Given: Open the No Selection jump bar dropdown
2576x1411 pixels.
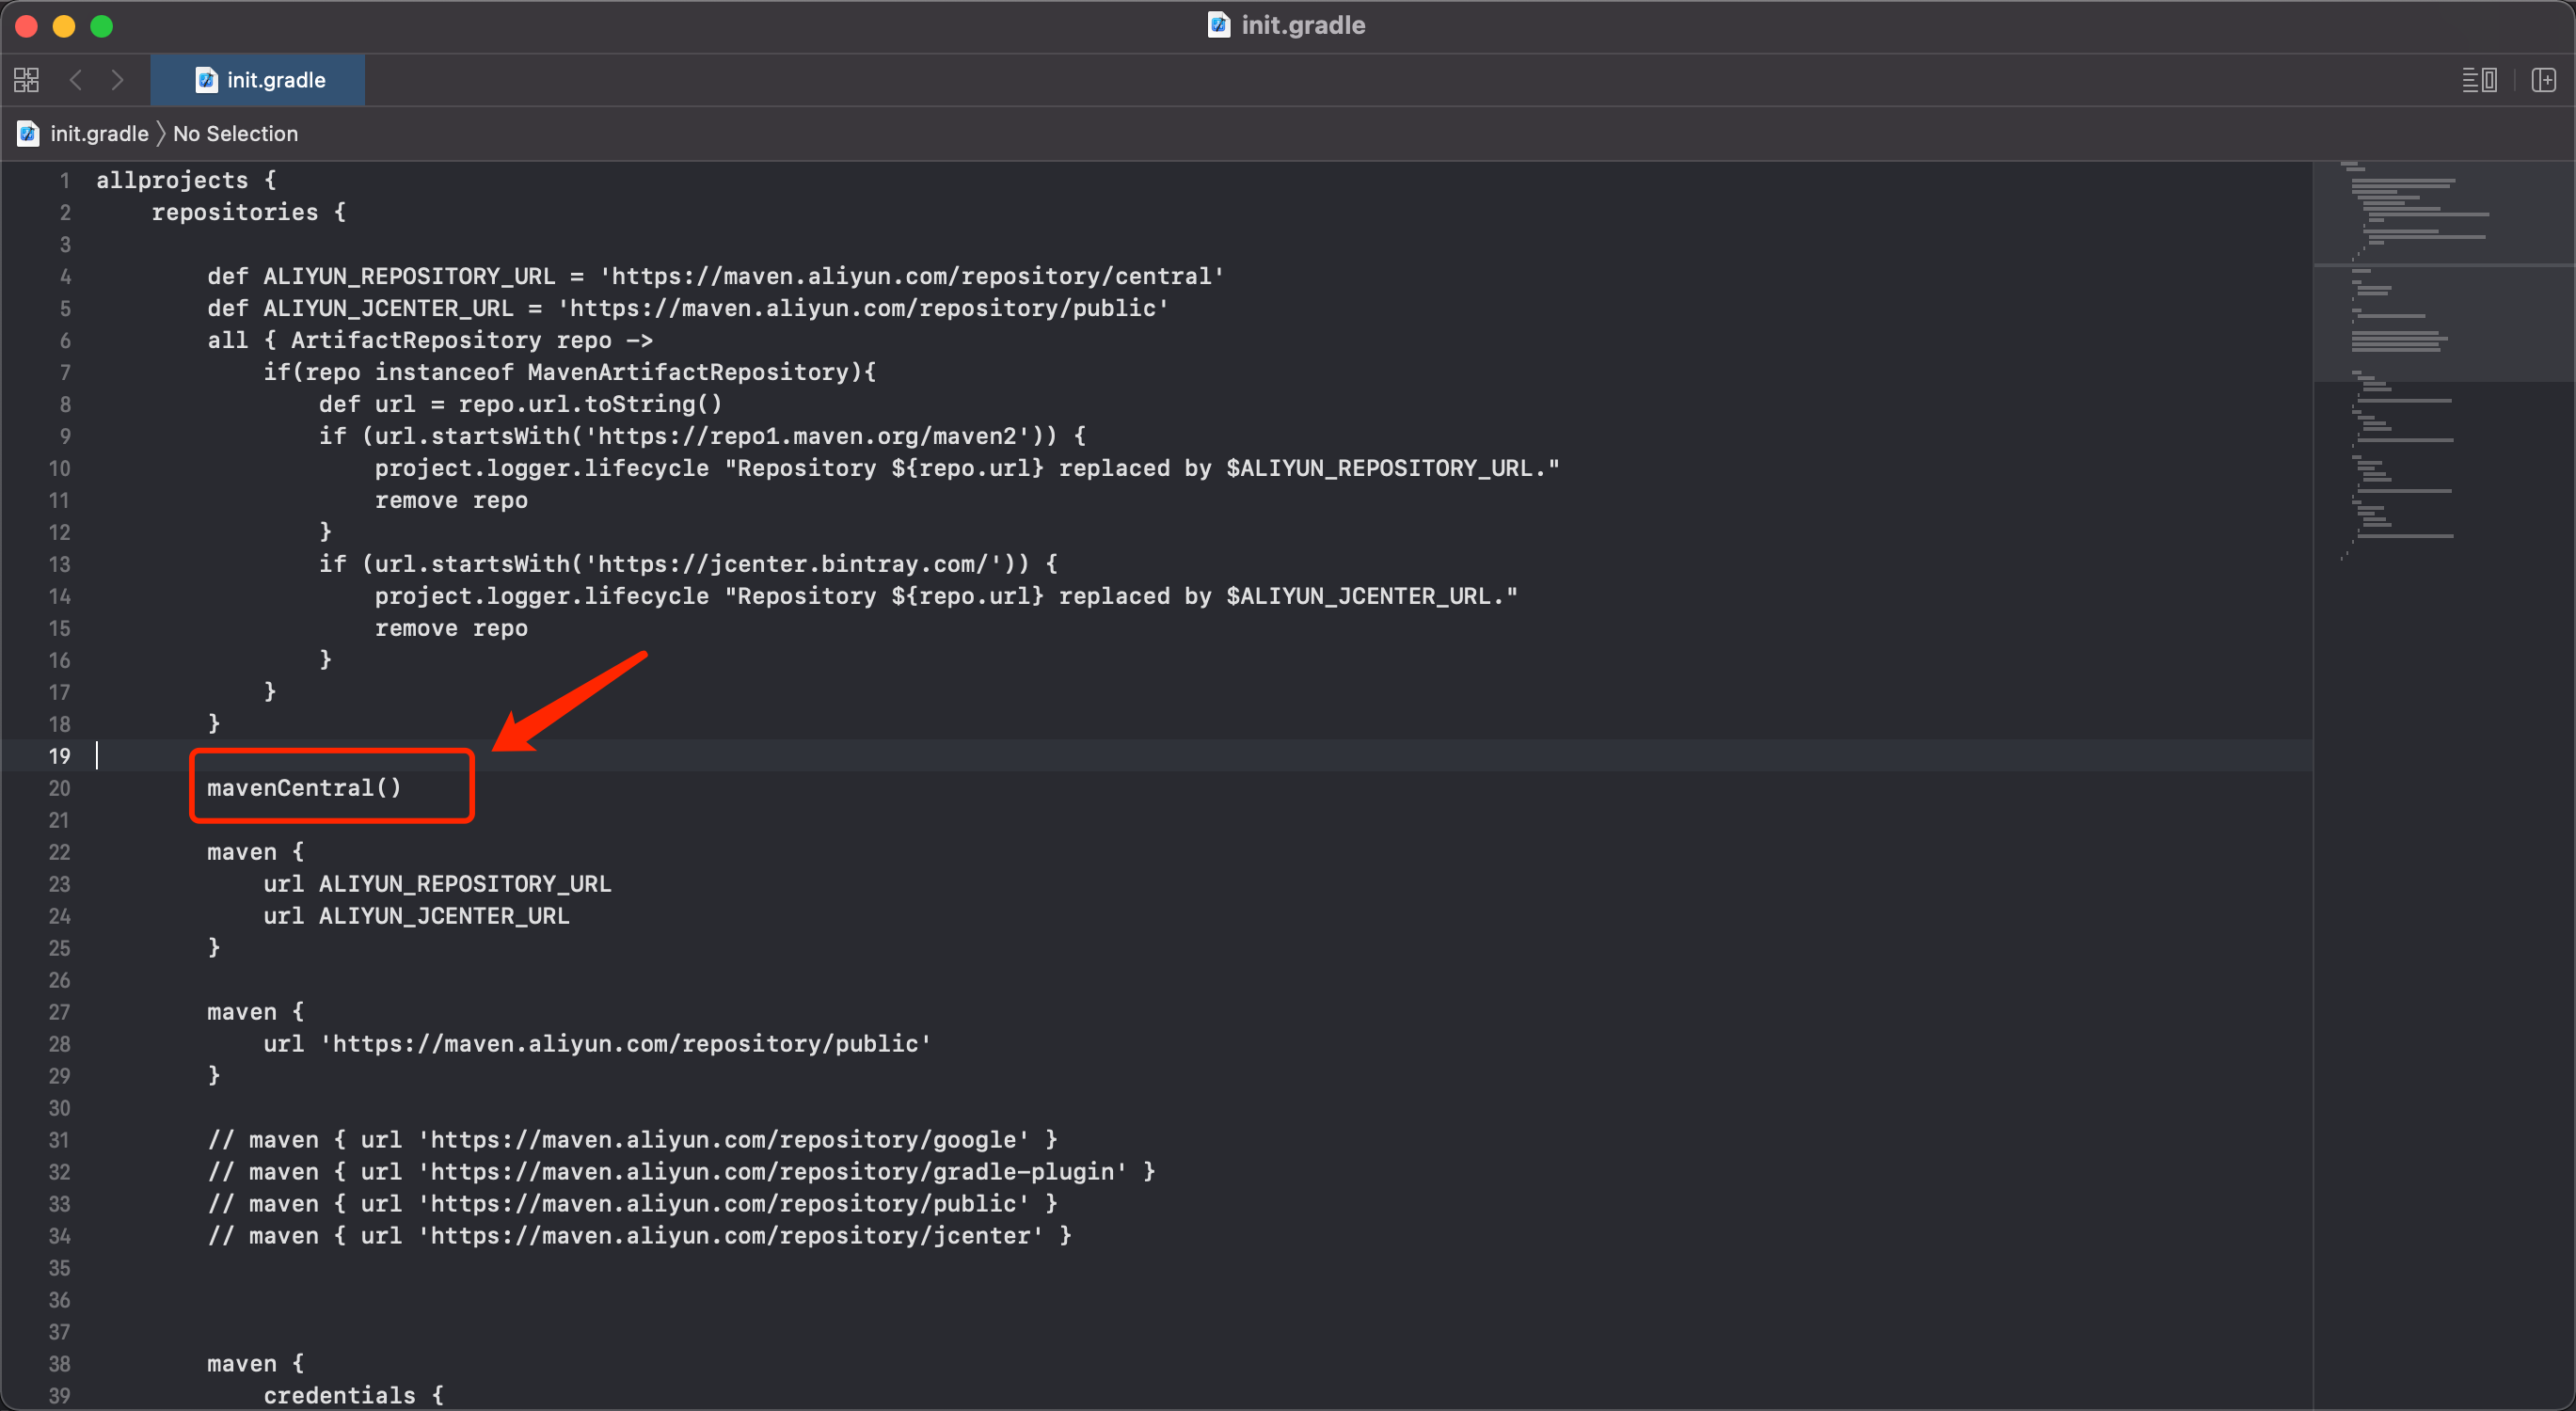Looking at the screenshot, I should (235, 133).
